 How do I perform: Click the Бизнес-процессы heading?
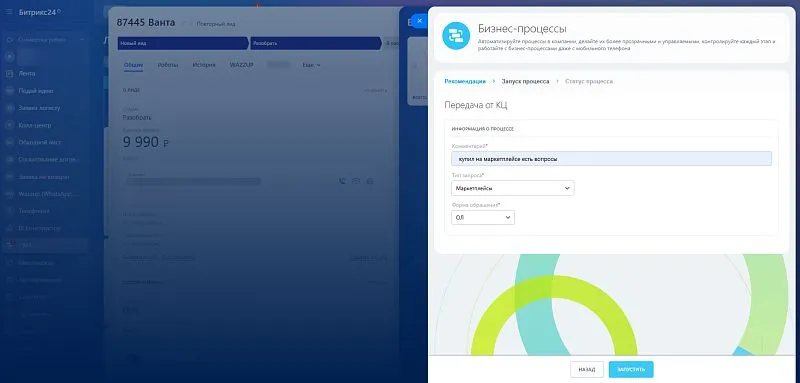pyautogui.click(x=522, y=29)
